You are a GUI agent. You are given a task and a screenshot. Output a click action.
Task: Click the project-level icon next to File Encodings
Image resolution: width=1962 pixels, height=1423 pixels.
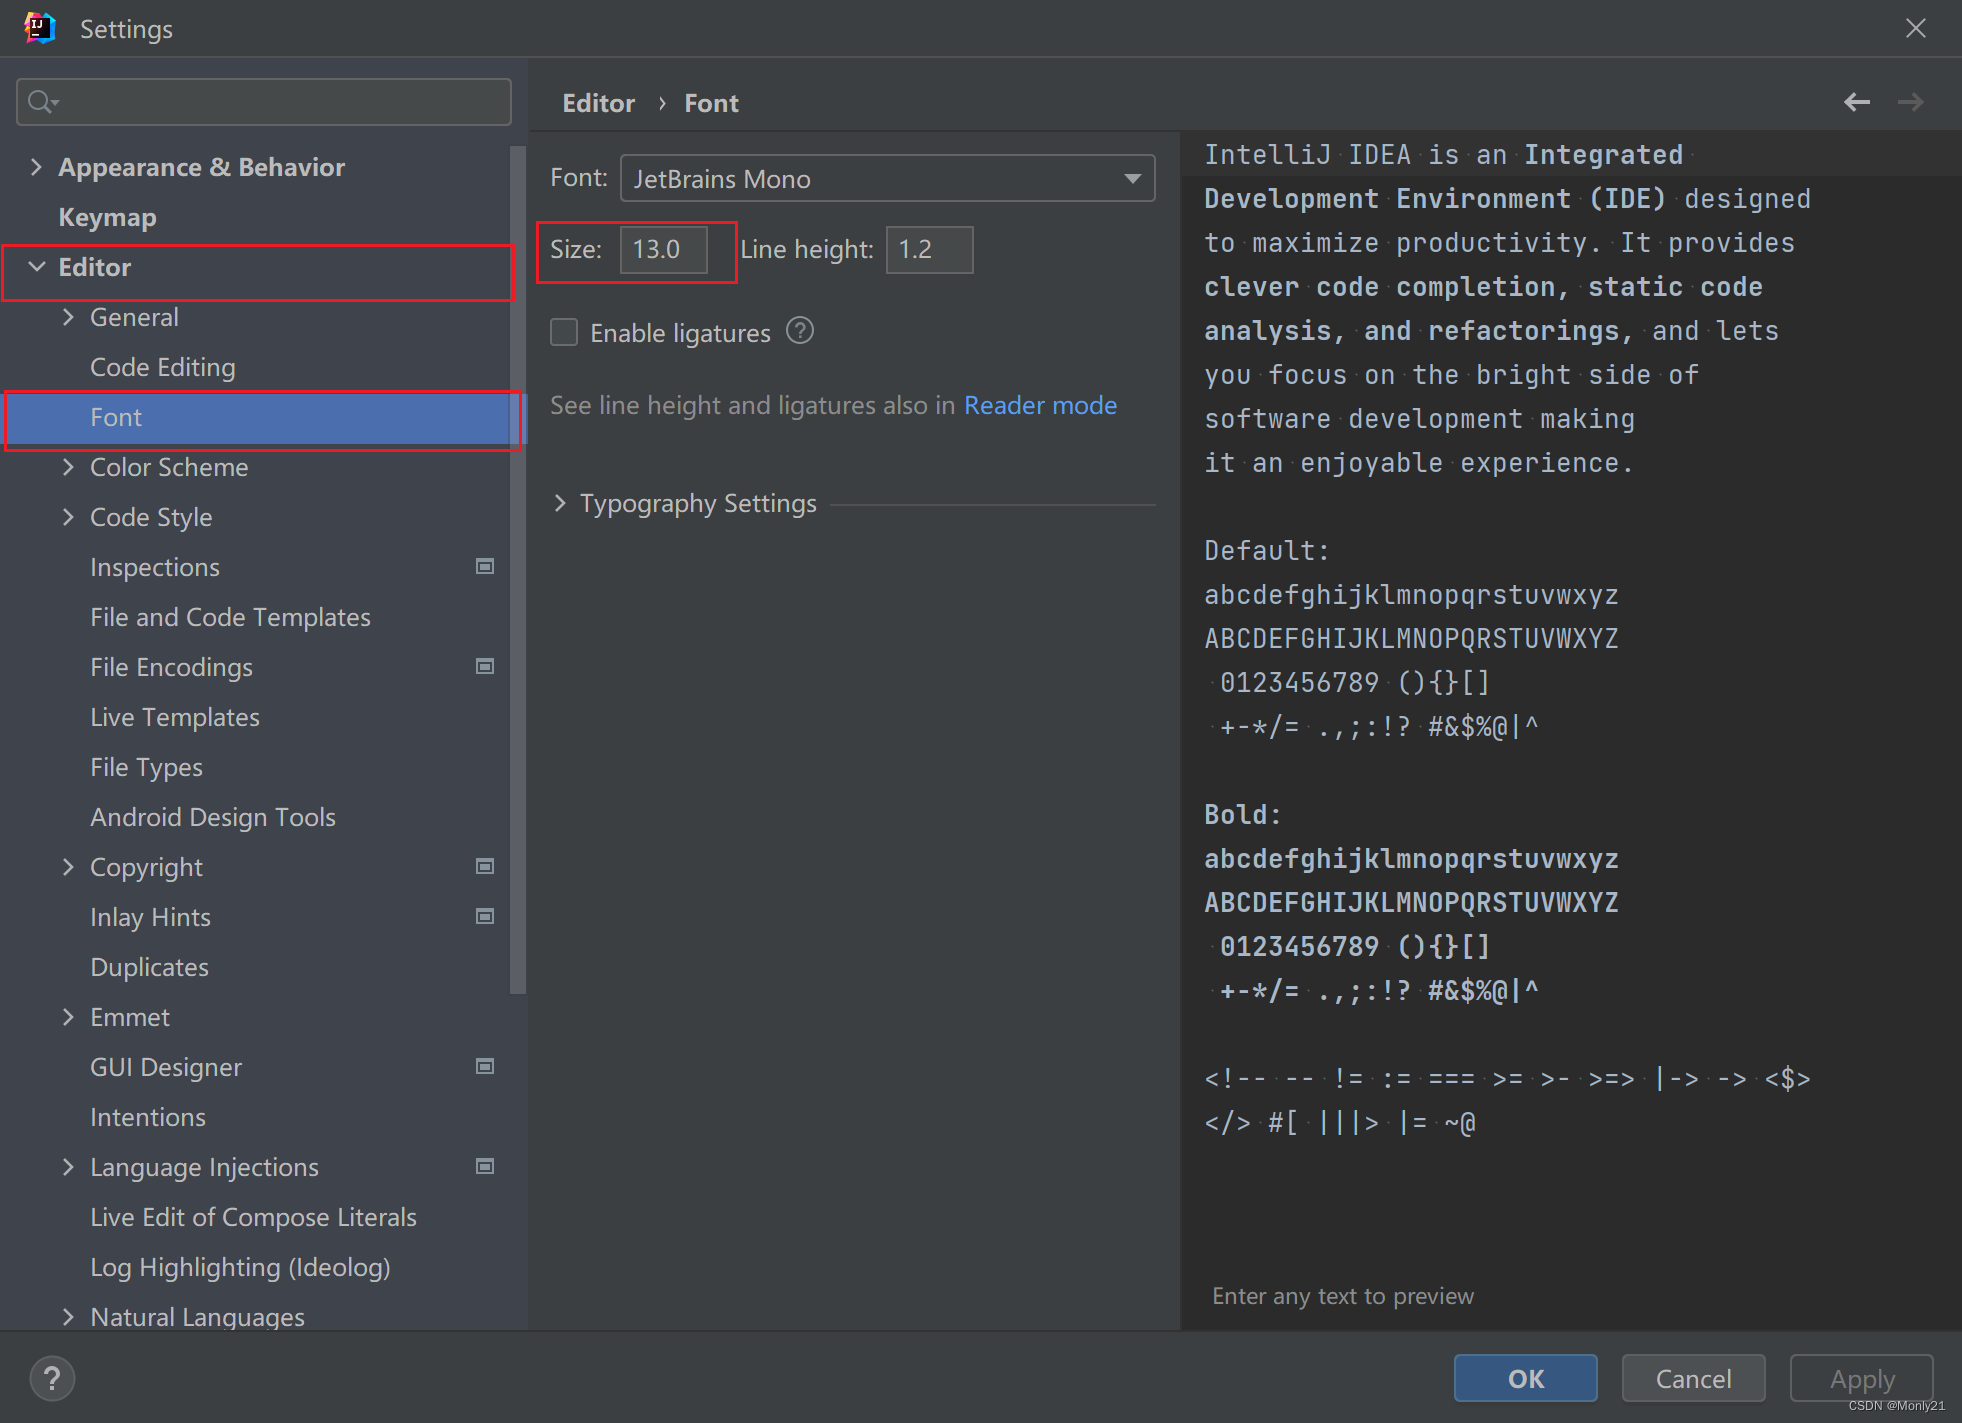tap(485, 666)
